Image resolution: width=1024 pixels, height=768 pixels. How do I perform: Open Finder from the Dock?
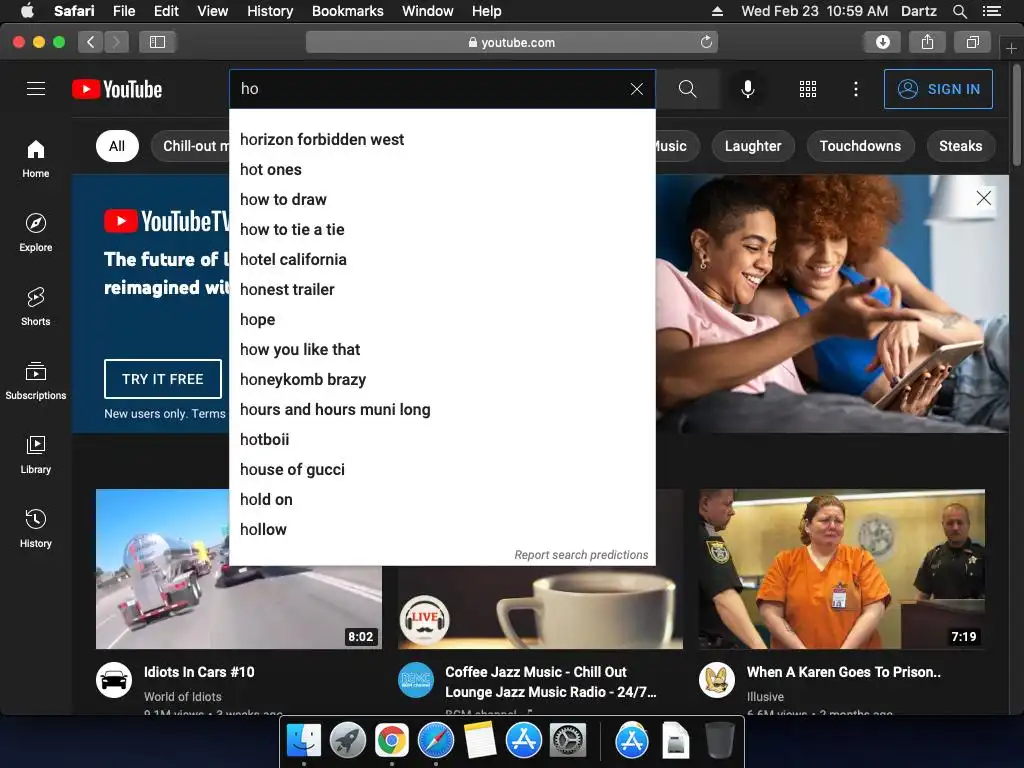304,741
